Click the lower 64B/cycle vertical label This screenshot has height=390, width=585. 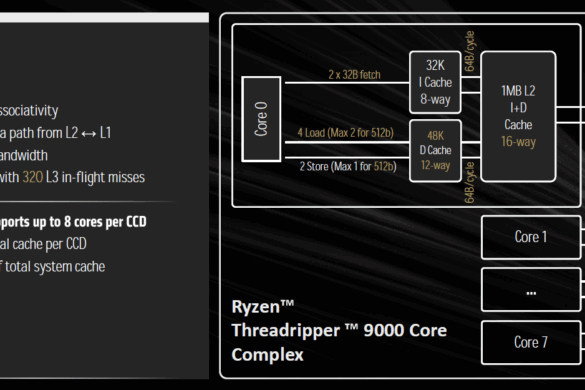click(469, 182)
